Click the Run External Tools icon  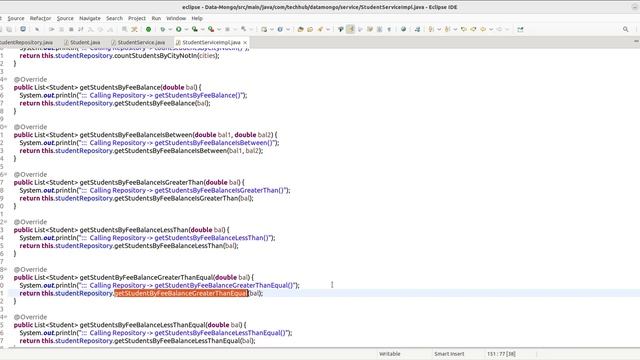(211, 29)
